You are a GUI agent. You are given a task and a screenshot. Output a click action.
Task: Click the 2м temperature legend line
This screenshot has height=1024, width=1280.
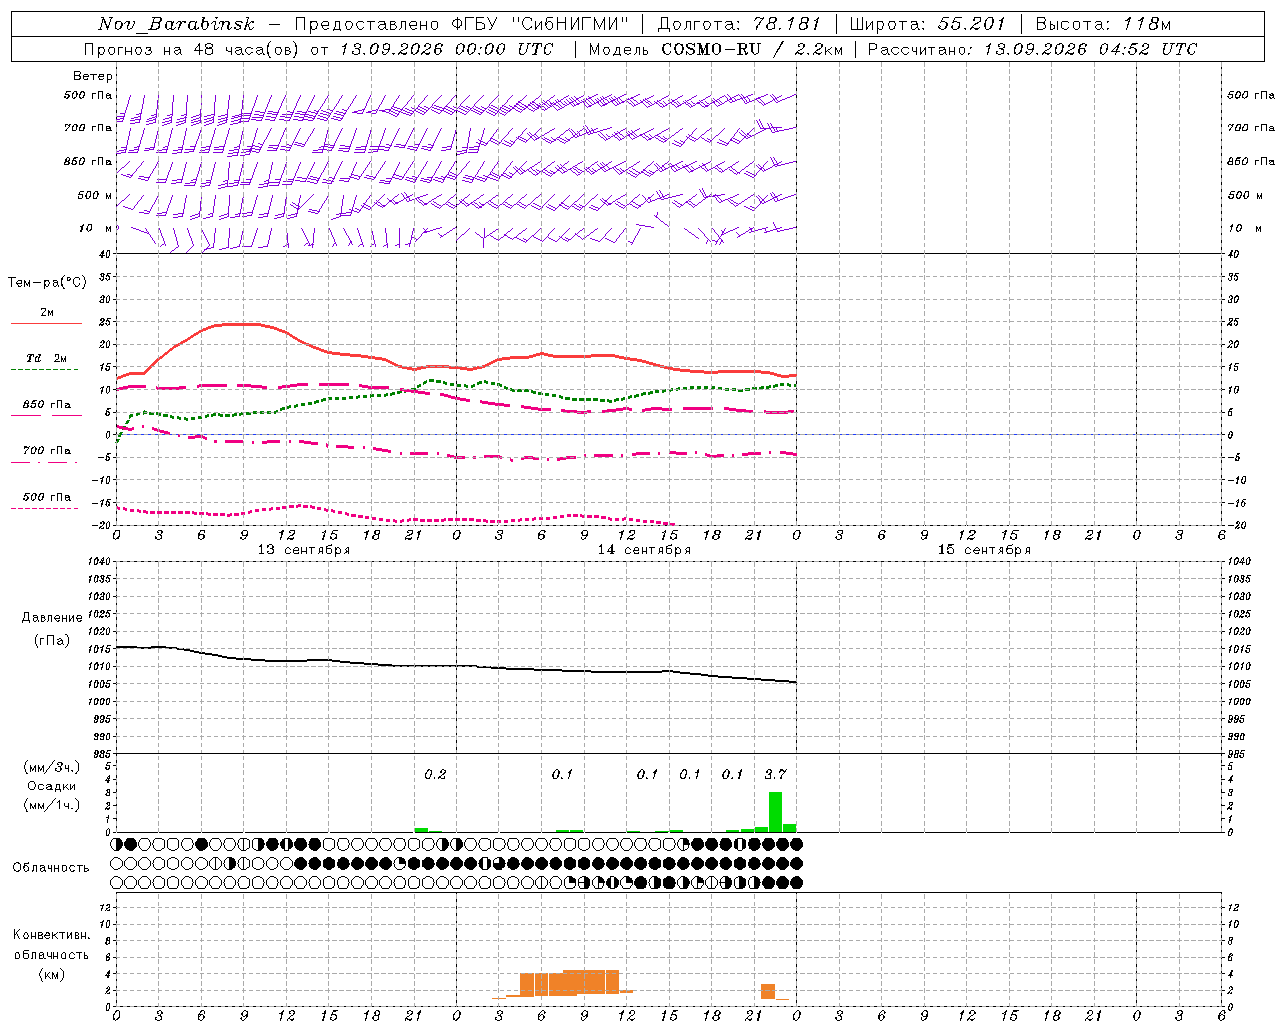coord(46,316)
